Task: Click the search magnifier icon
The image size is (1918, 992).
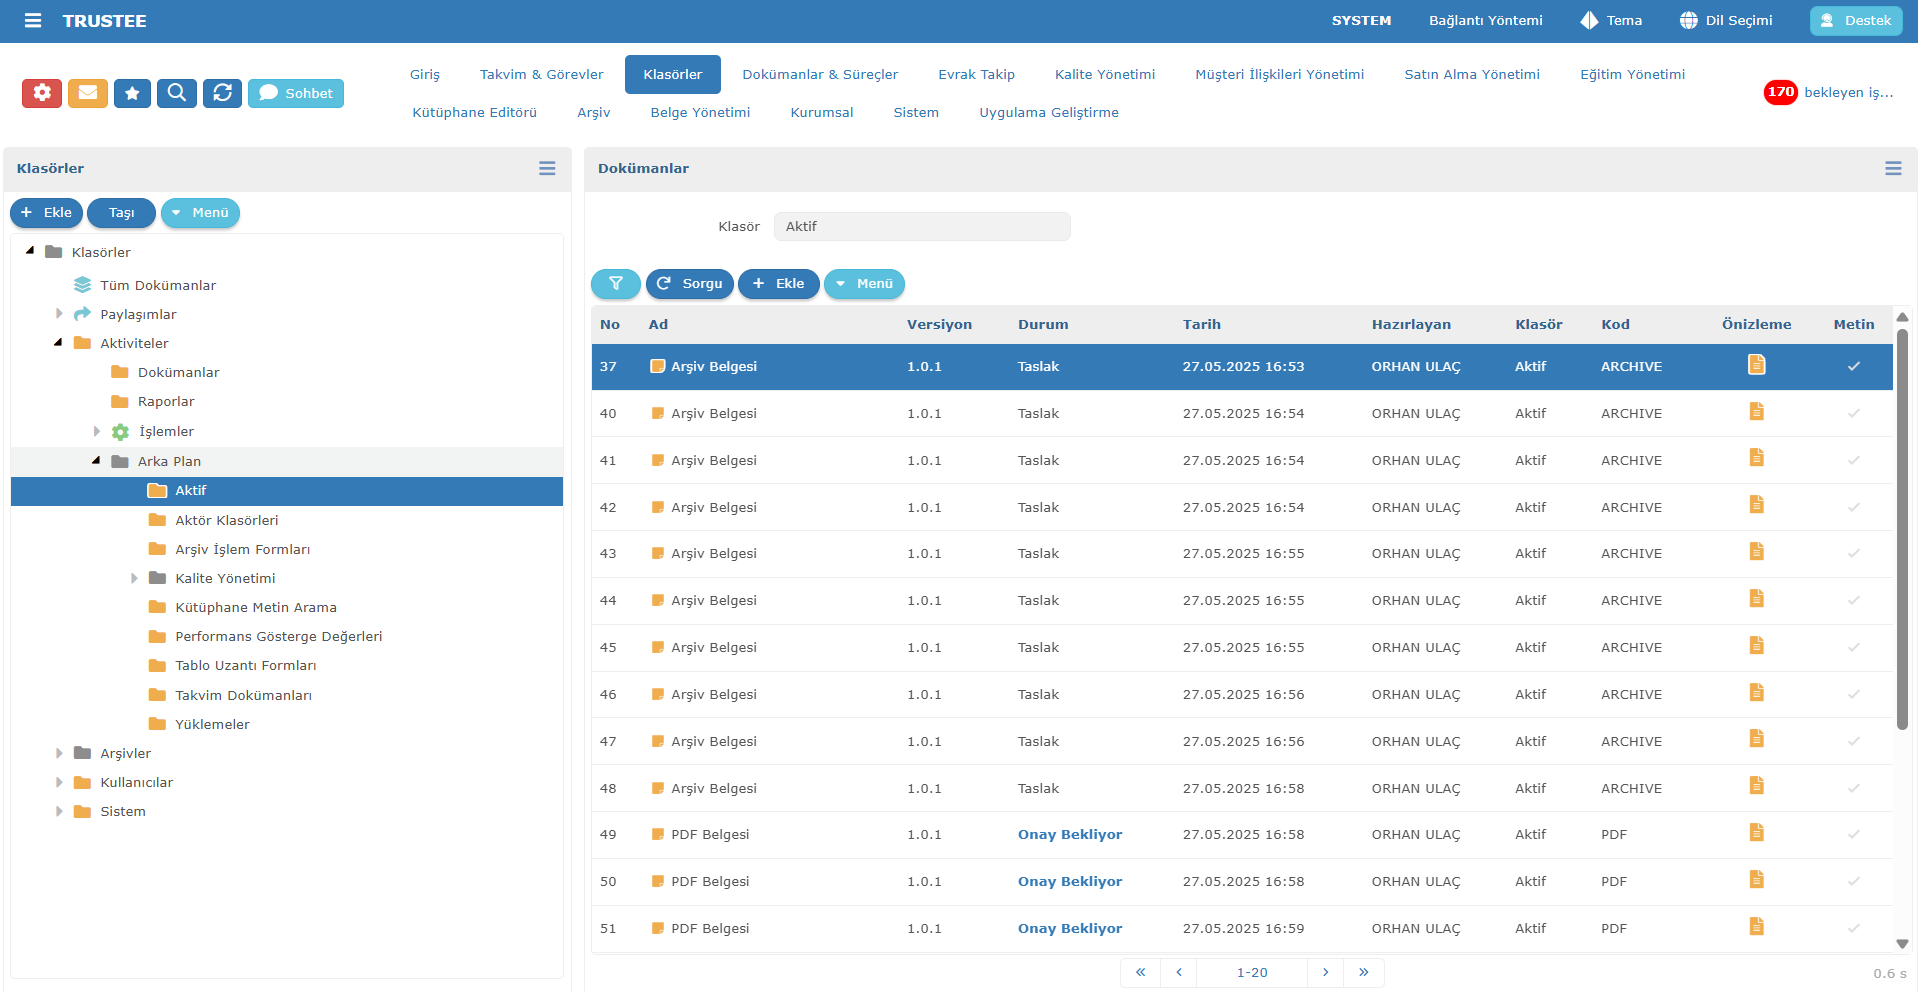Action: [177, 93]
